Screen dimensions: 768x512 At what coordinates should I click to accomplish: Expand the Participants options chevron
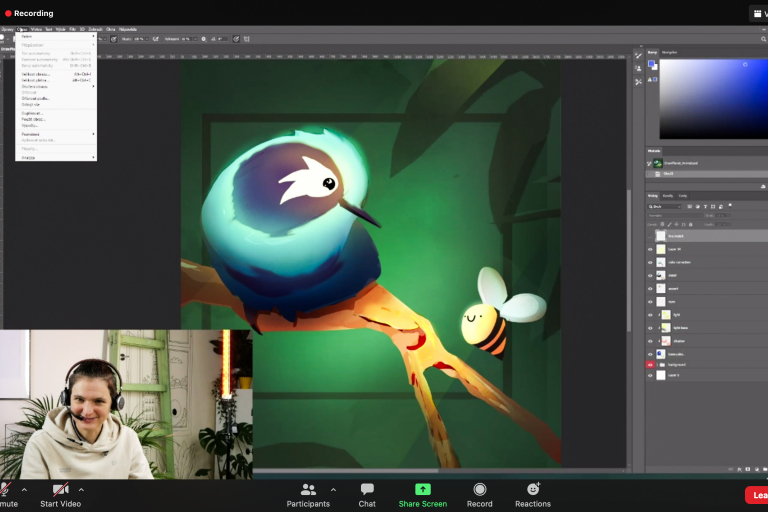tap(333, 490)
